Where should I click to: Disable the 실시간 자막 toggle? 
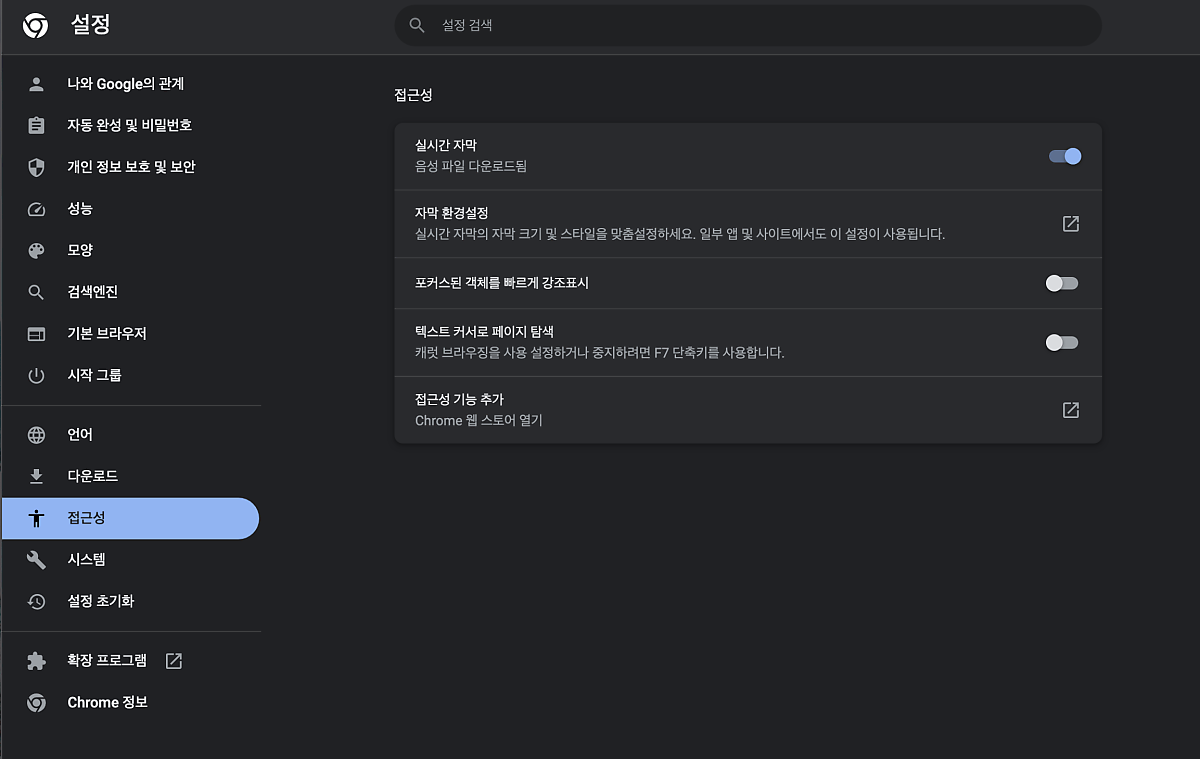[x=1063, y=156]
